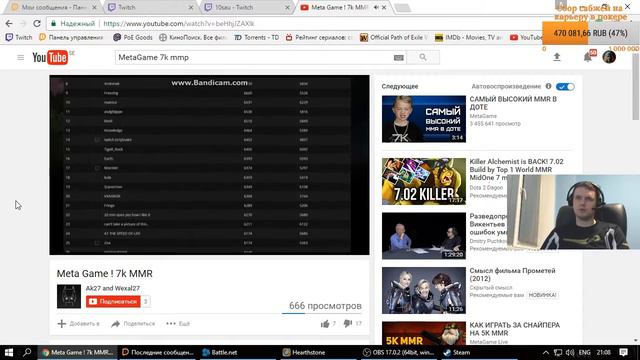Screen dimensions: 640x360
Task: Open the notifications bell
Action: (x=588, y=57)
